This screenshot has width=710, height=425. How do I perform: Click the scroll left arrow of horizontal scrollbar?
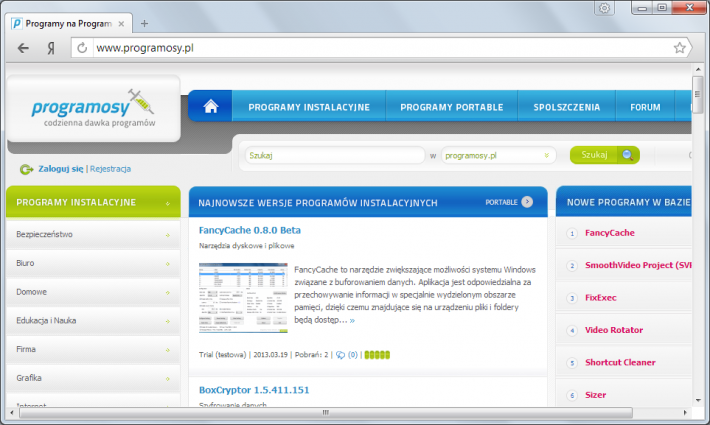(12, 412)
